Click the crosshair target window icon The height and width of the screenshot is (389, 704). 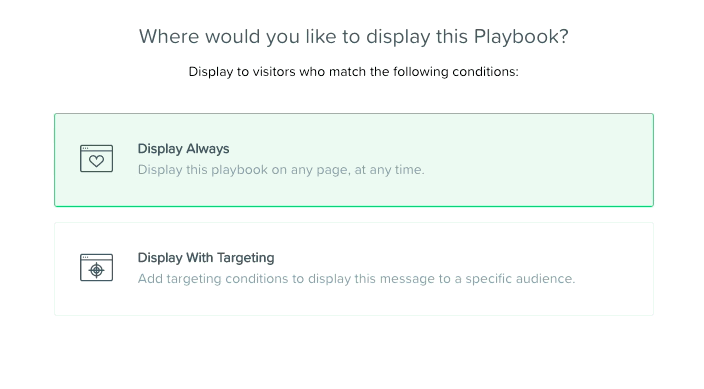97,268
